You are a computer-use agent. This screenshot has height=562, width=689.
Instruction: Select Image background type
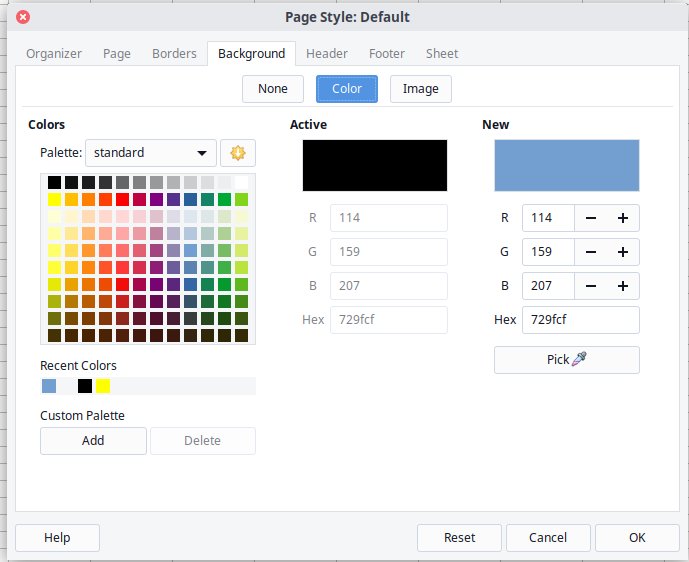coord(421,89)
